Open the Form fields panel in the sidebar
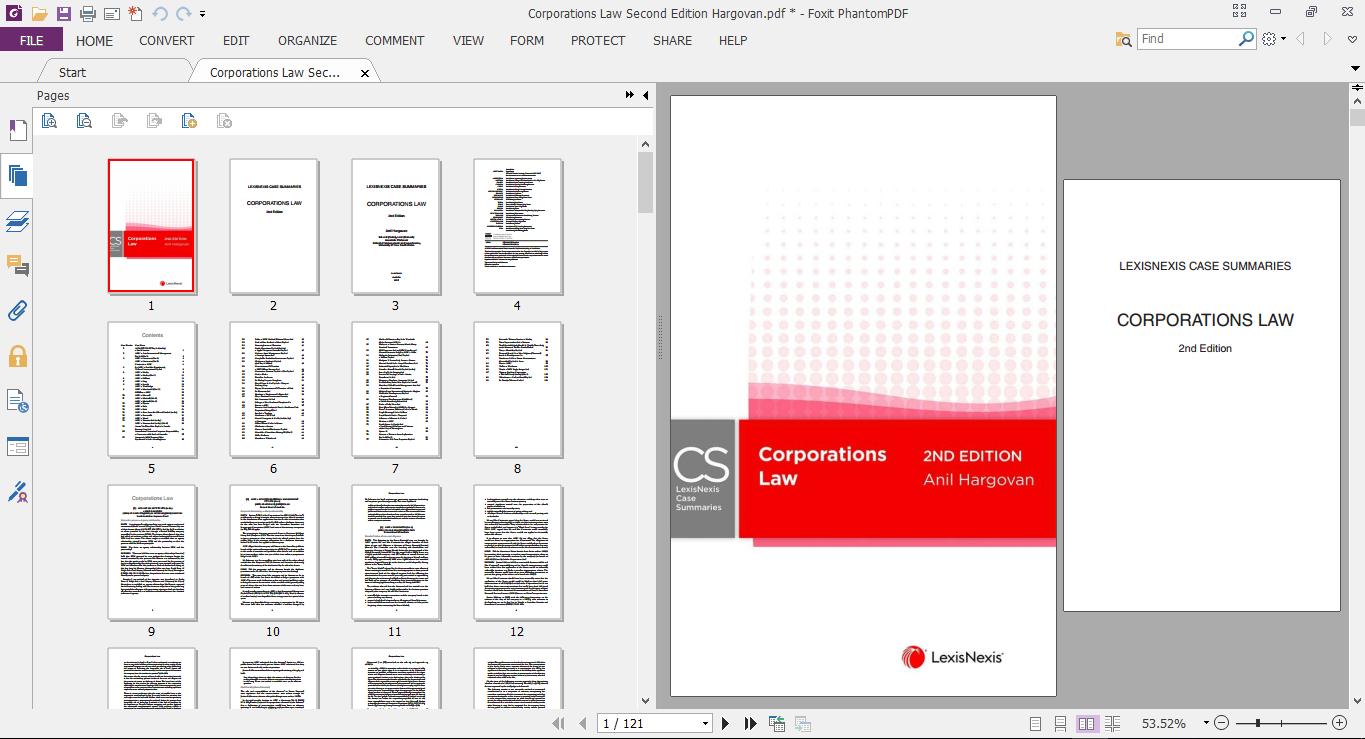Viewport: 1365px width, 739px height. [17, 446]
